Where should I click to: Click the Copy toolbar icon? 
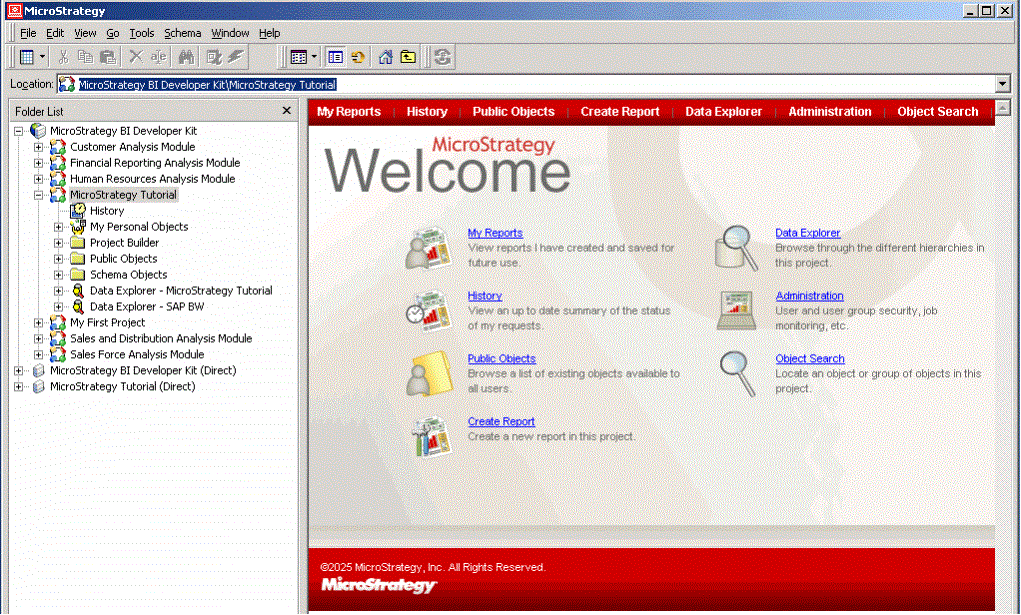85,57
